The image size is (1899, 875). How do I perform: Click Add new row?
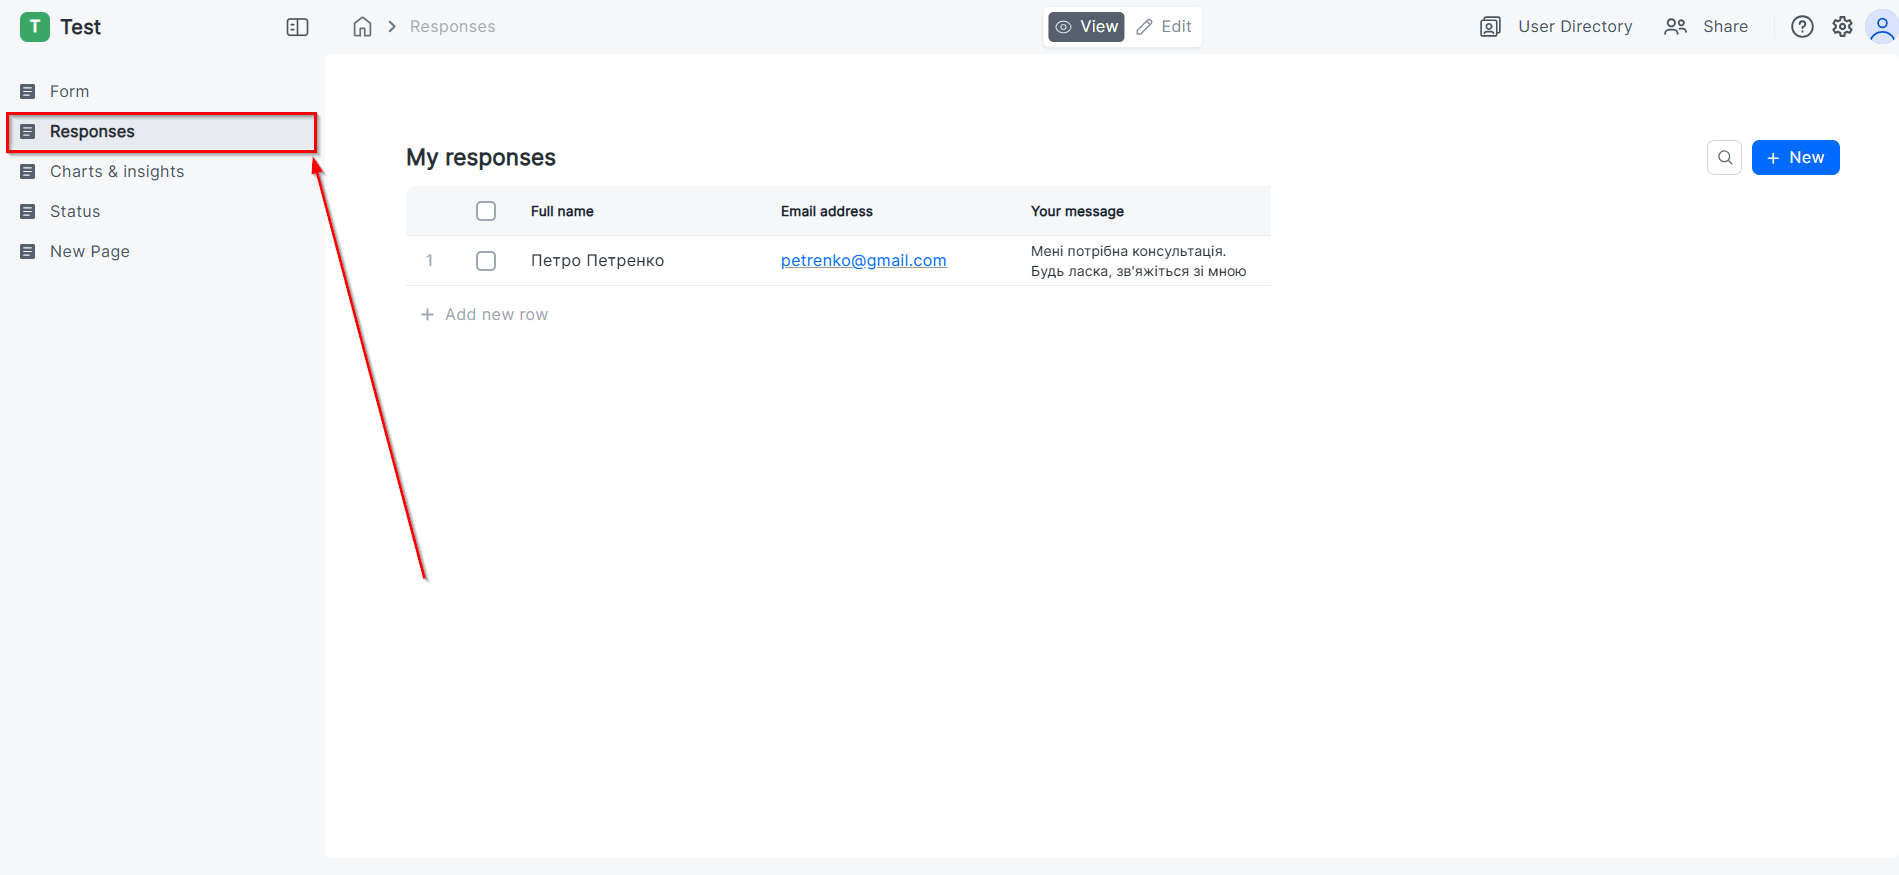tap(484, 315)
